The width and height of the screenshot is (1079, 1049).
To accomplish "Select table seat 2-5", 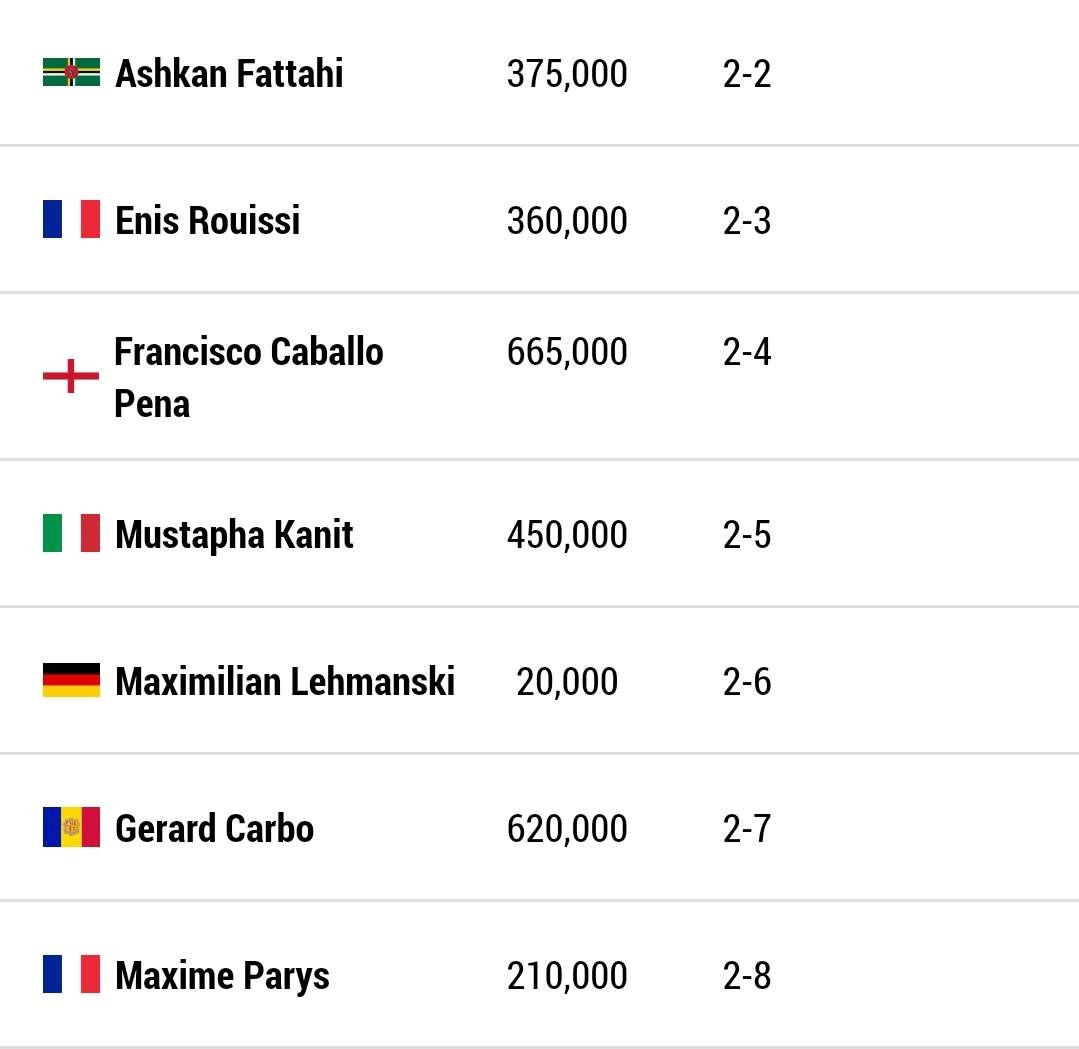I will tap(747, 535).
